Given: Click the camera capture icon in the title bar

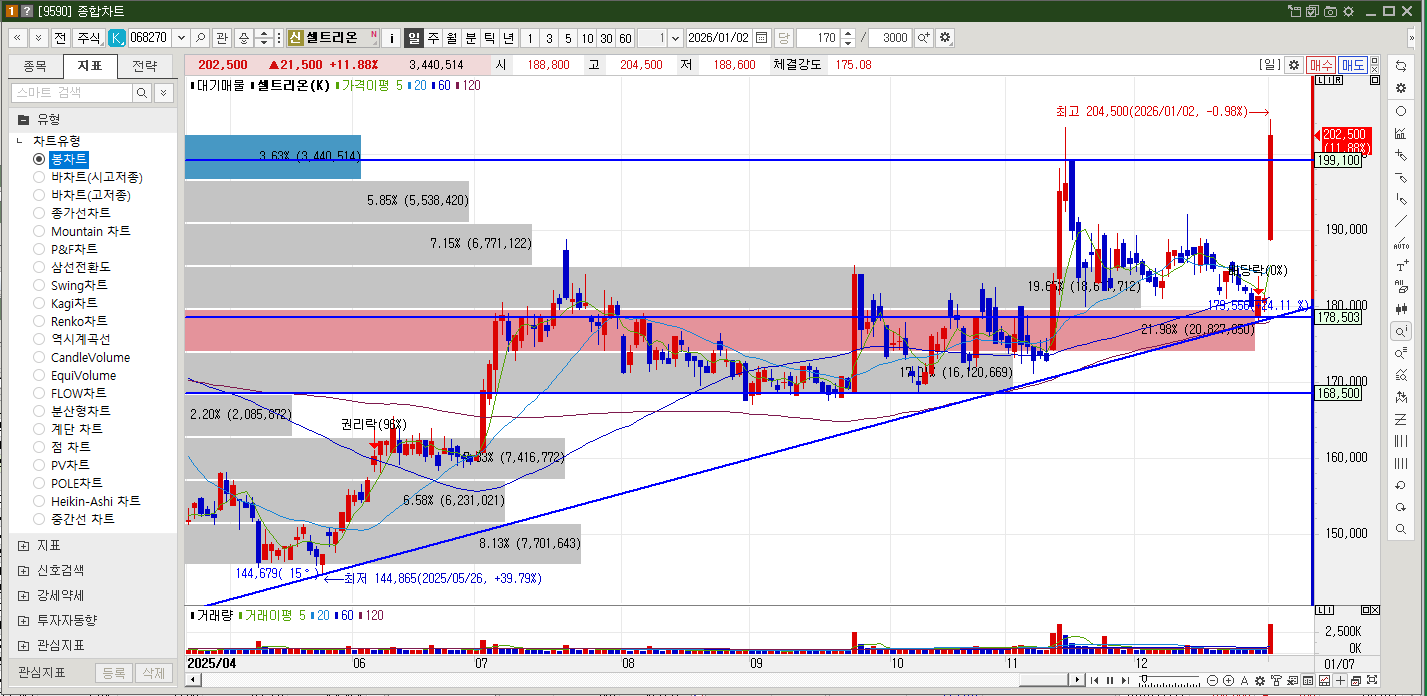Looking at the screenshot, I should pos(1330,11).
